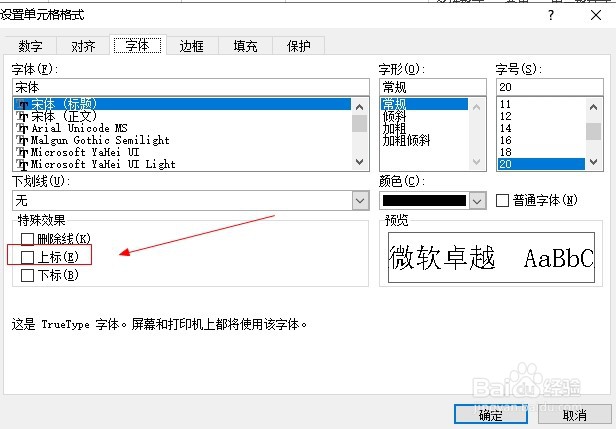616x429 pixels.
Task: Click font list scroll down arrow
Action: (359, 161)
